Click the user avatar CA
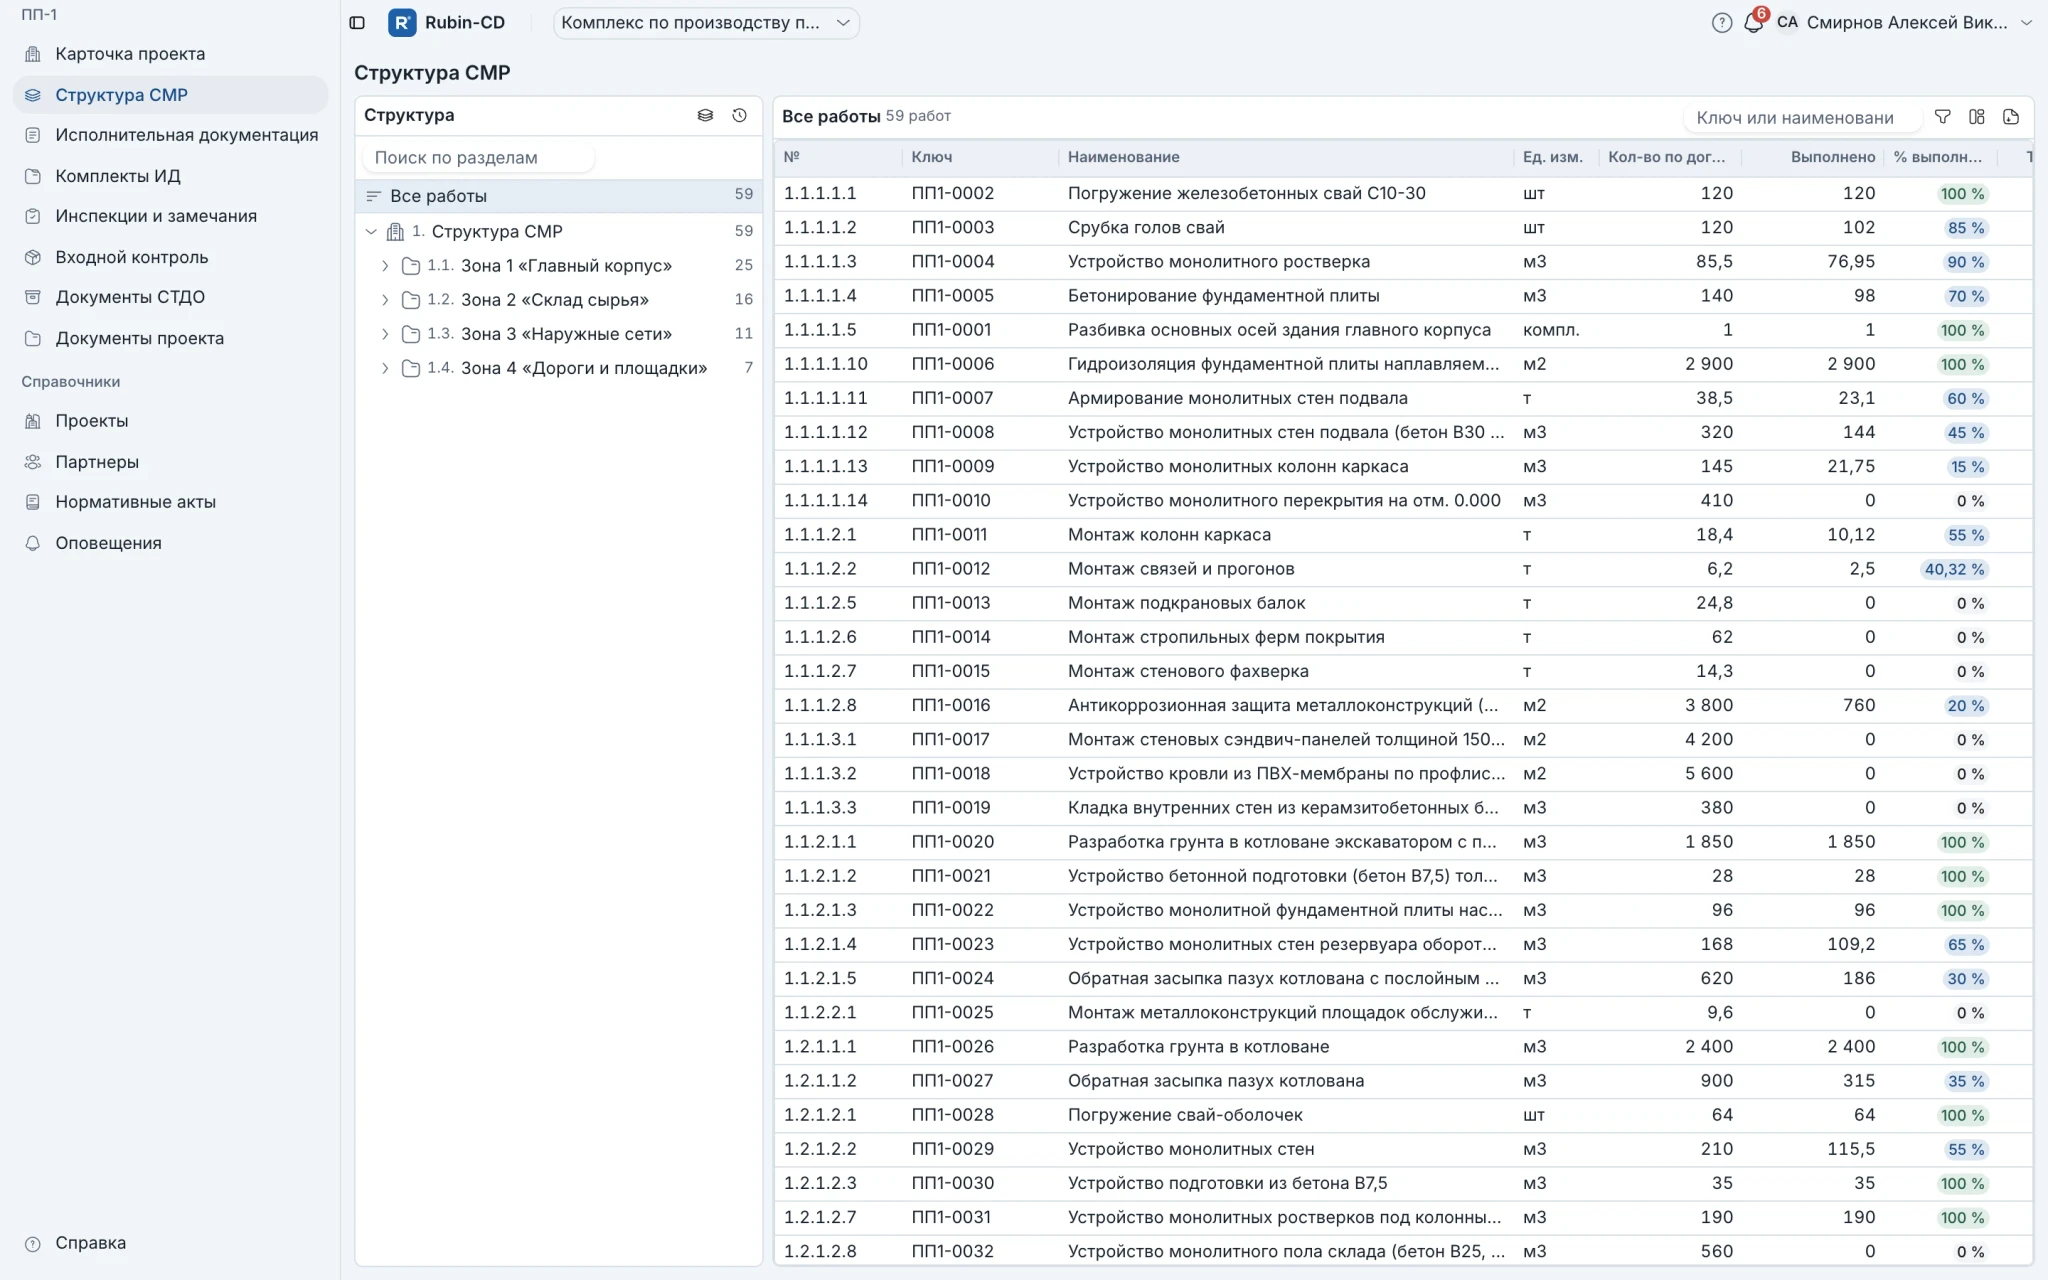The image size is (2048, 1280). click(1787, 22)
